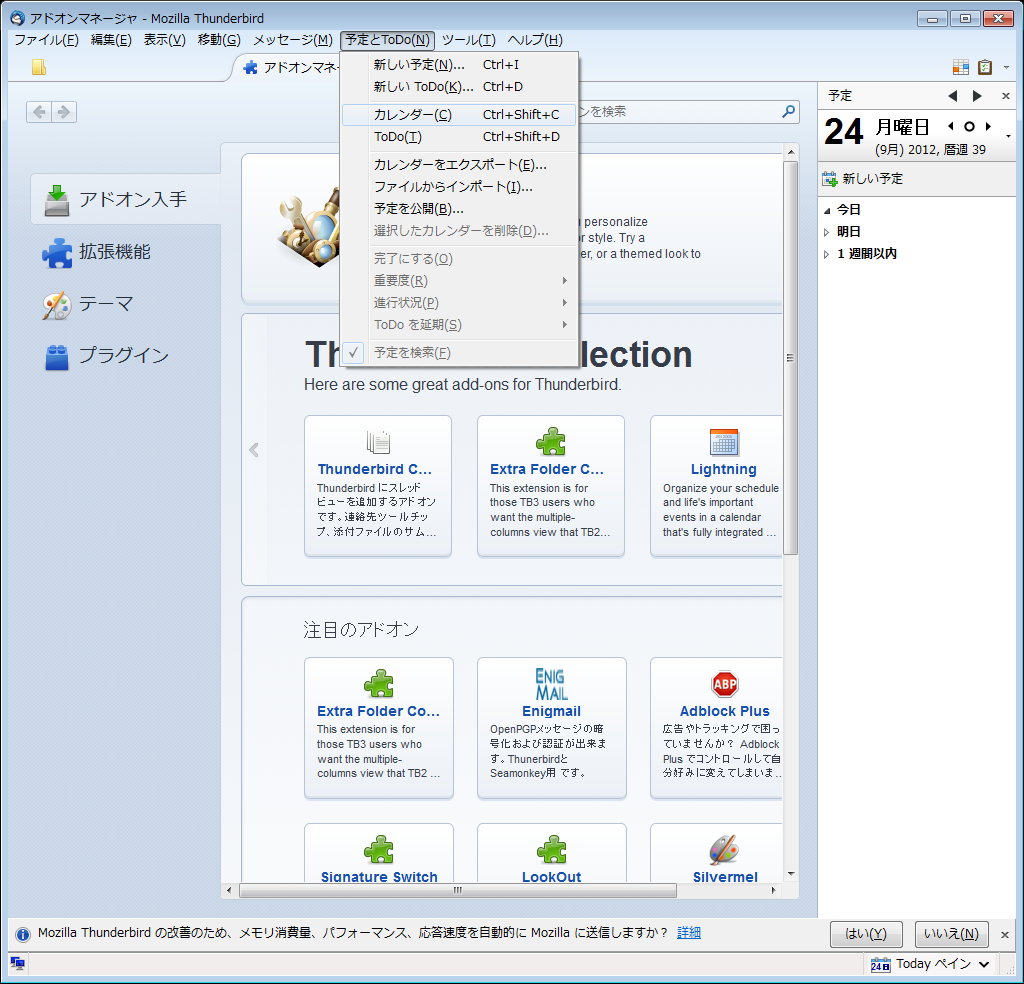Image resolution: width=1024 pixels, height=984 pixels.
Task: Open the Today ペイン dropdown arrow
Action: (x=984, y=964)
